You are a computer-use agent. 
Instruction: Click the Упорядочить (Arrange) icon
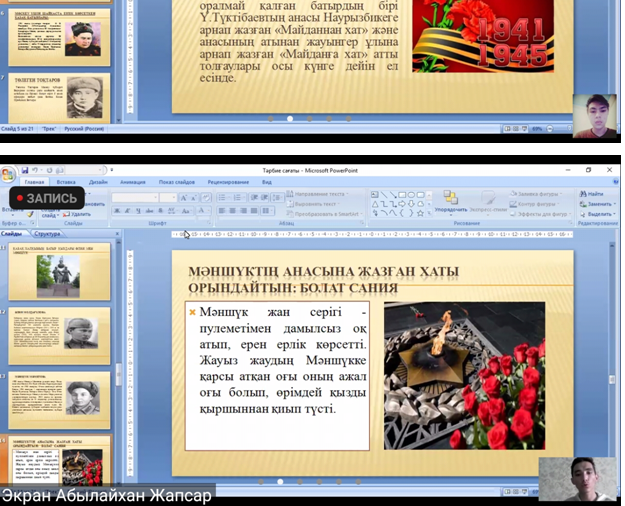point(451,202)
